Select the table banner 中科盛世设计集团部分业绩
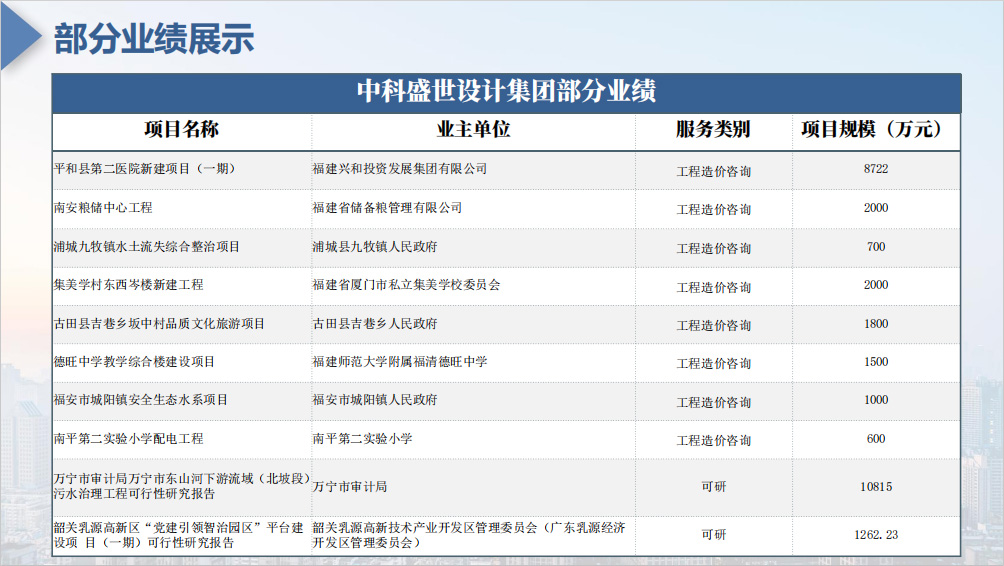 click(x=506, y=91)
